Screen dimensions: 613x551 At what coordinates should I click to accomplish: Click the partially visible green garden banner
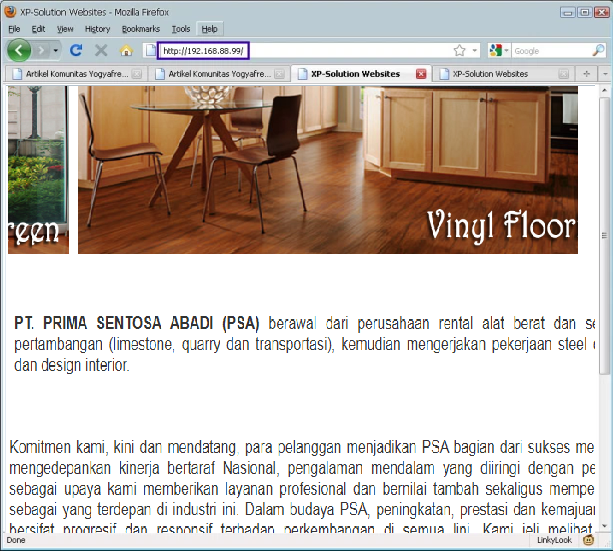[38, 170]
